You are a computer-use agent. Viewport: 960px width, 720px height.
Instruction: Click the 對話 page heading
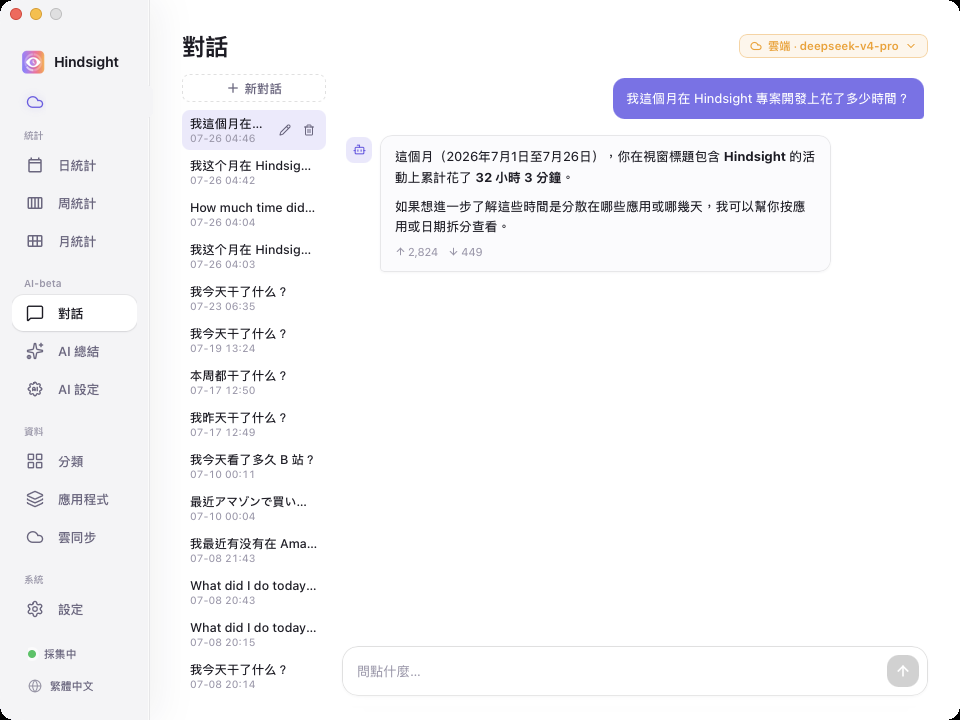[205, 47]
